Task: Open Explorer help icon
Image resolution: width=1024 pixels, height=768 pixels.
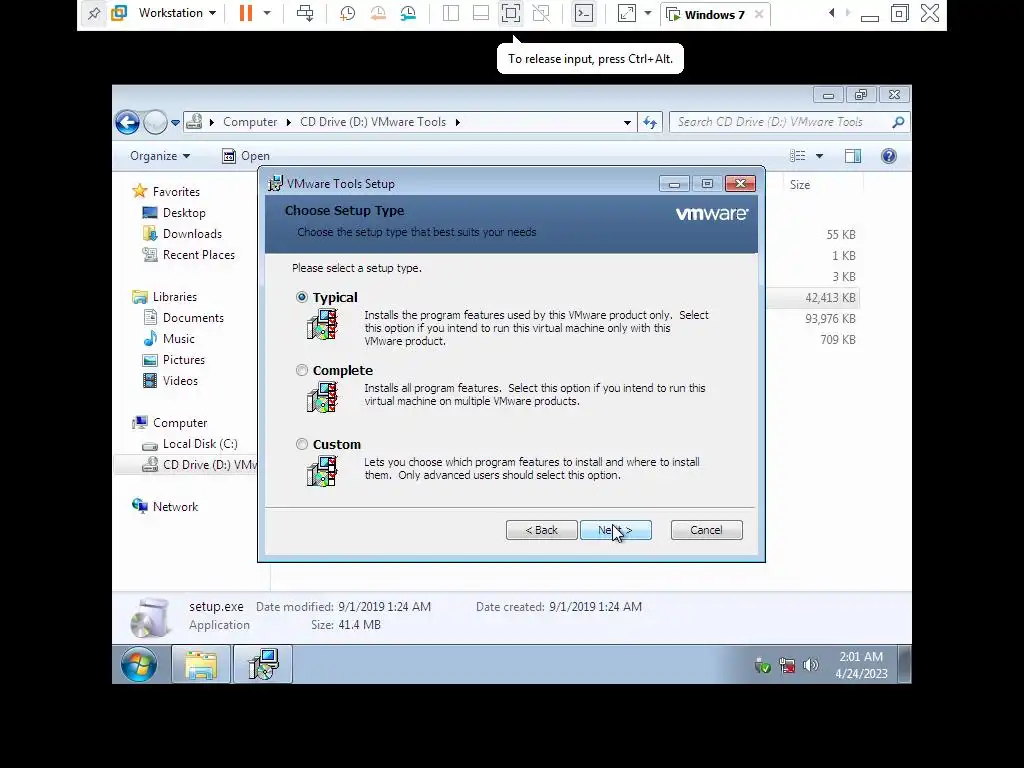Action: (889, 156)
